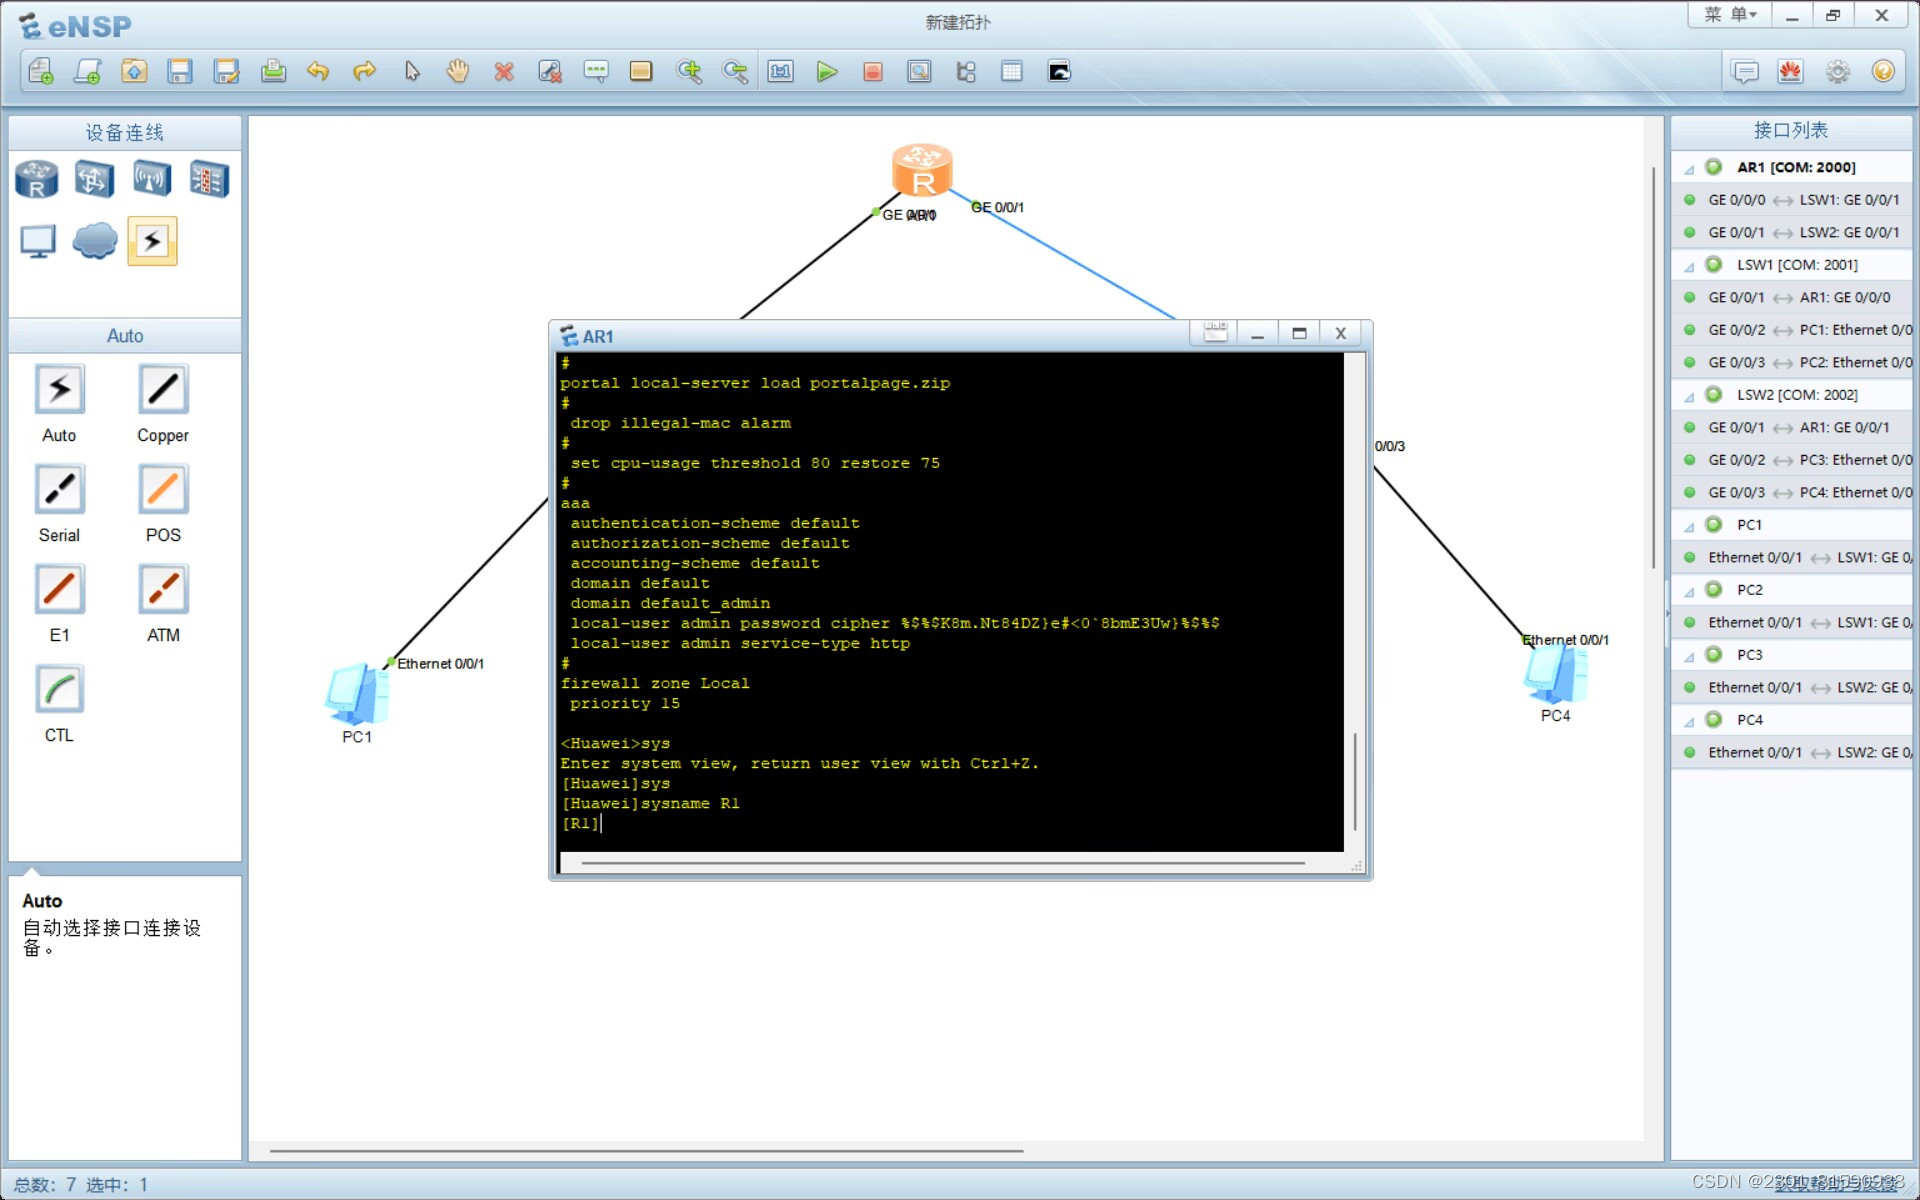Stop devices with red stop button

click(x=873, y=71)
